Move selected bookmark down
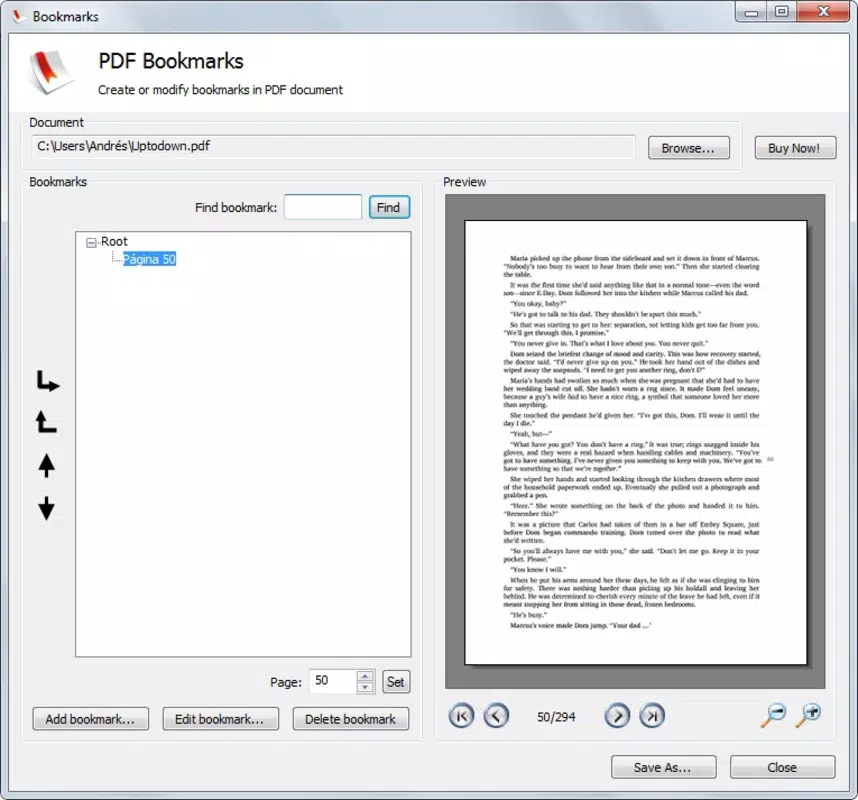The height and width of the screenshot is (800, 858). click(x=47, y=508)
